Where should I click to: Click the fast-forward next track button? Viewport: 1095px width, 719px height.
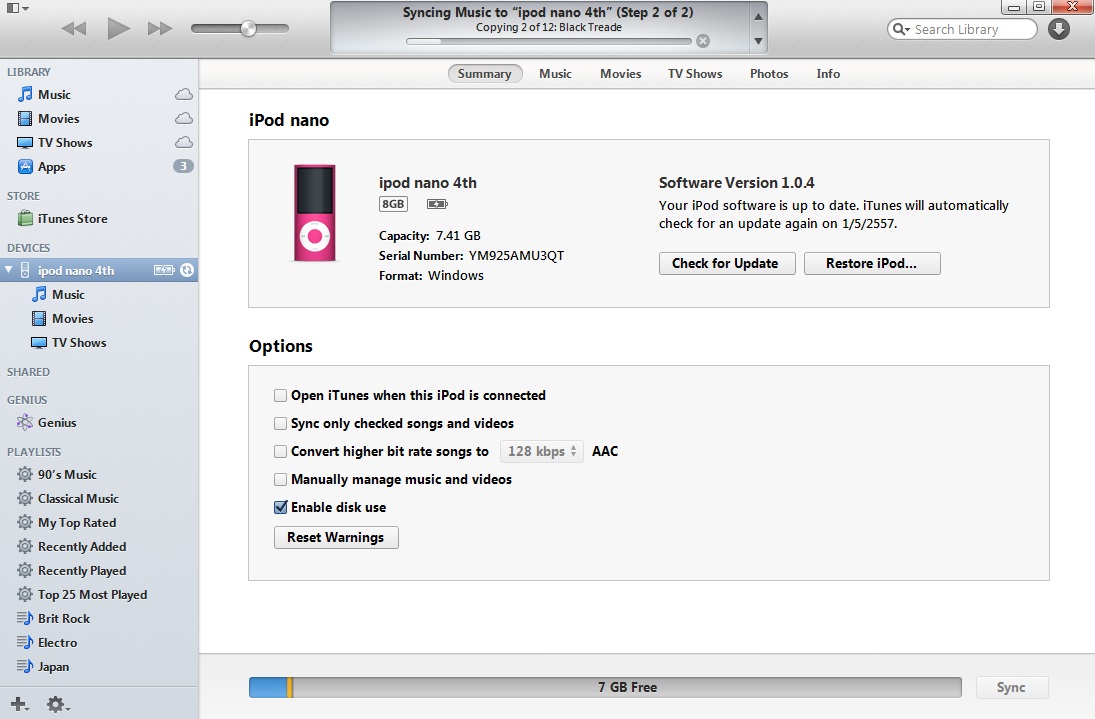tap(160, 29)
